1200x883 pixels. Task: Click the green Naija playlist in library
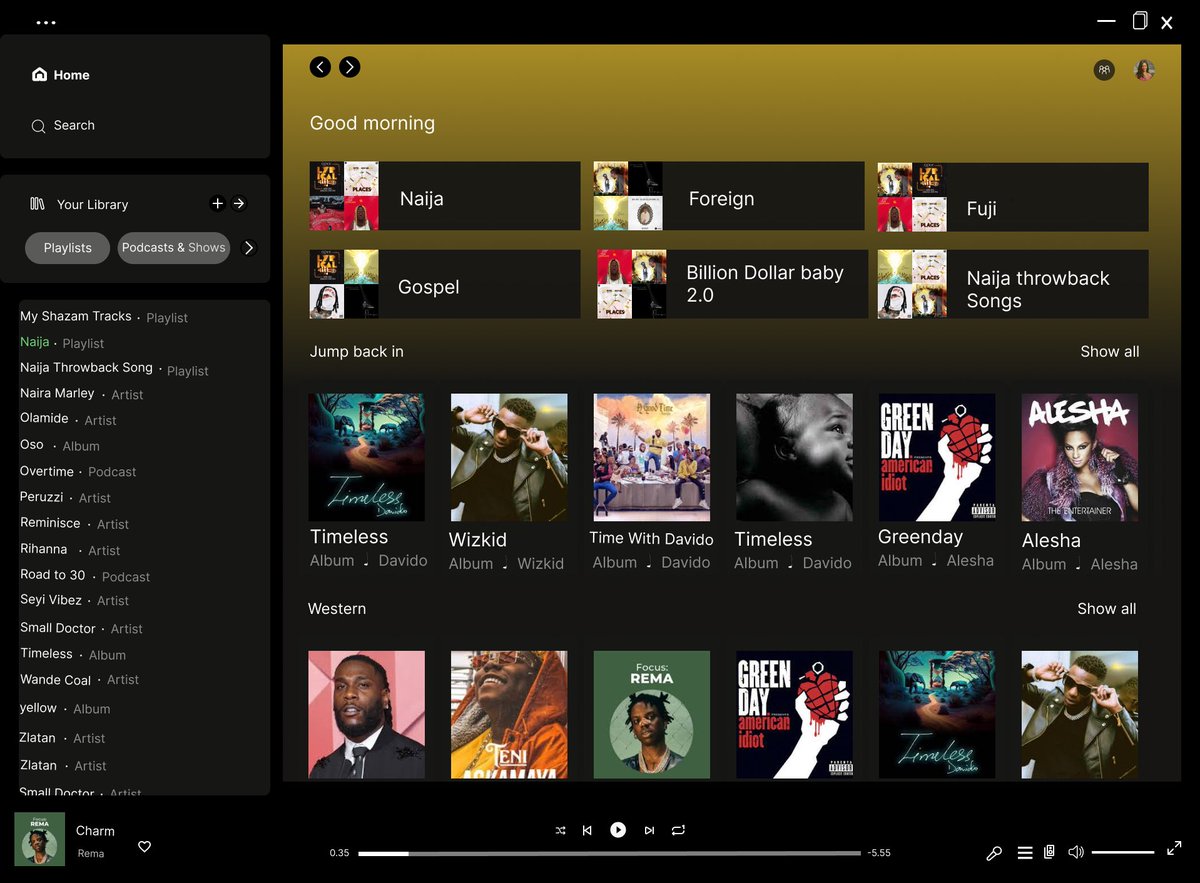tap(62, 343)
